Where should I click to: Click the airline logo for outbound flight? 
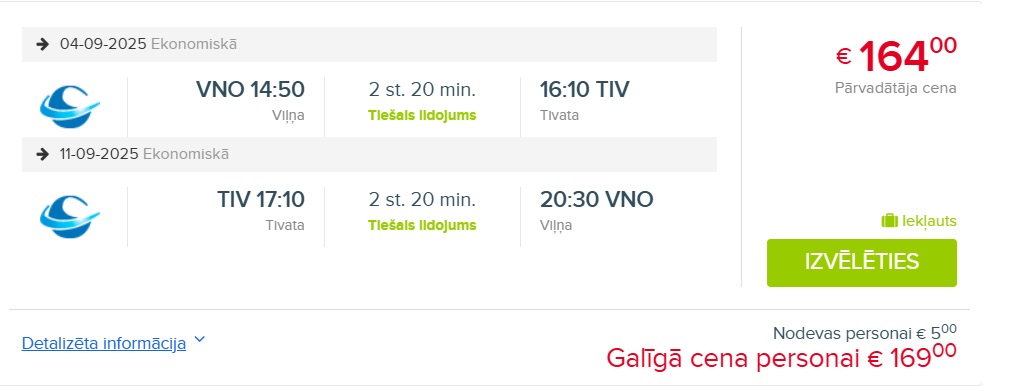[69, 106]
